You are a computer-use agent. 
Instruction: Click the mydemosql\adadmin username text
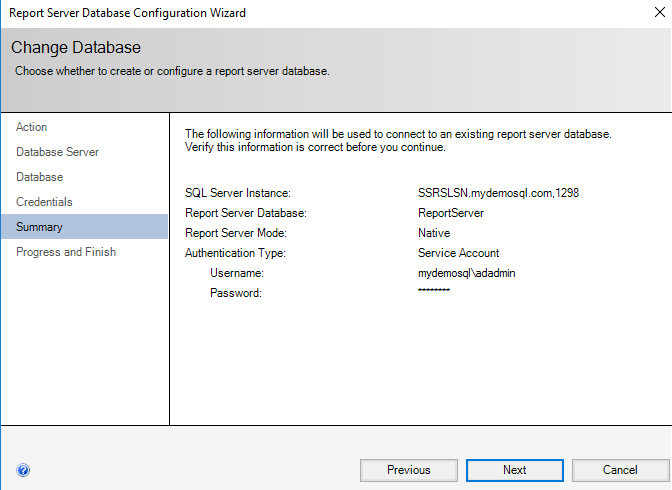[x=467, y=273]
